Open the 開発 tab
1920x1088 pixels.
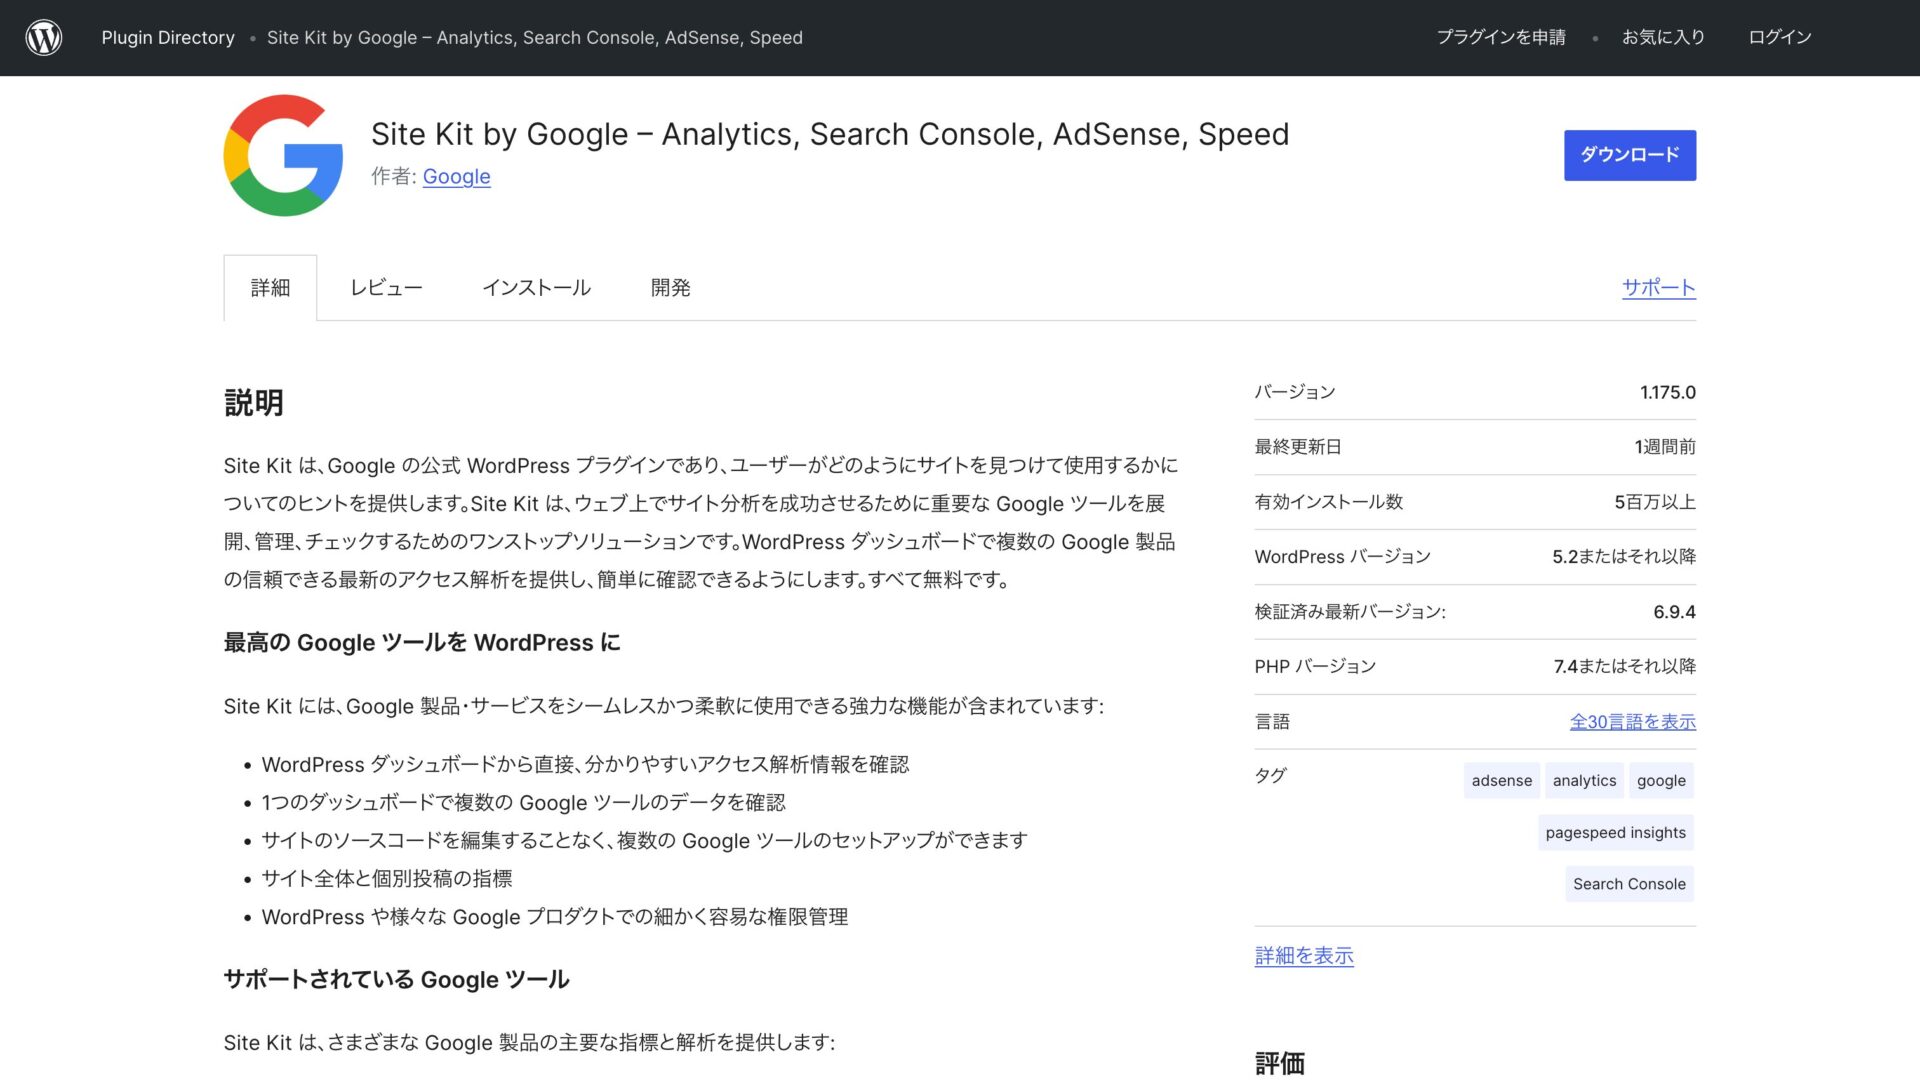(x=670, y=287)
